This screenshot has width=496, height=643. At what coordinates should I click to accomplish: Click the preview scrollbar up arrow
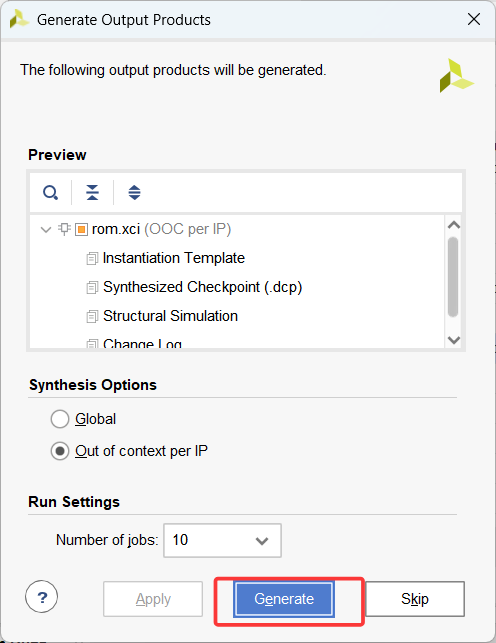tap(454, 225)
